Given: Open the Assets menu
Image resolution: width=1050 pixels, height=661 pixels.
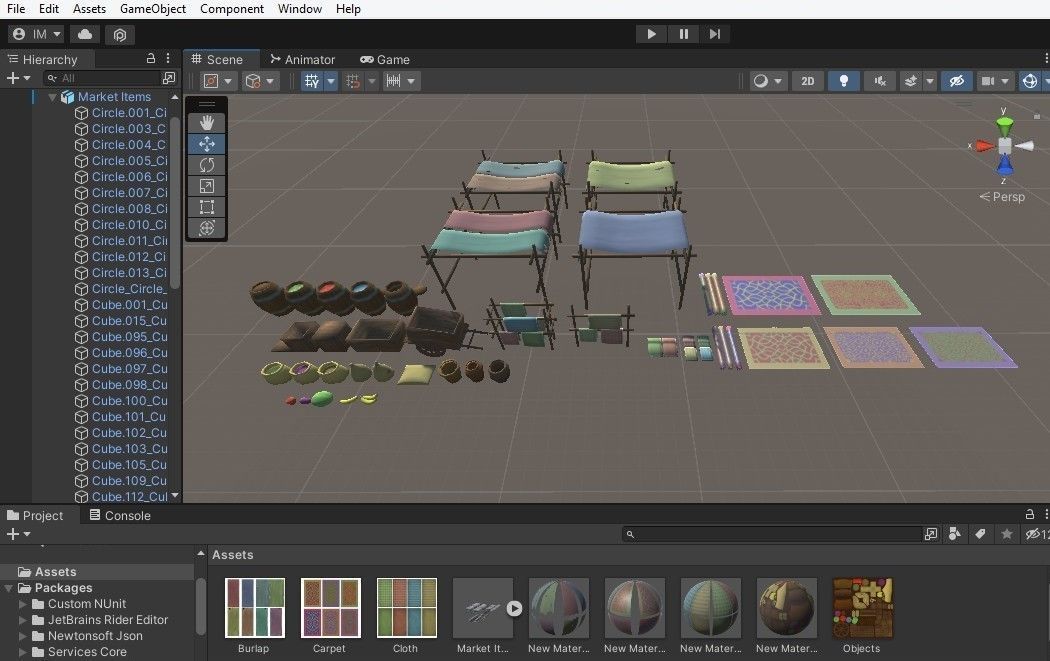Looking at the screenshot, I should click(x=90, y=9).
